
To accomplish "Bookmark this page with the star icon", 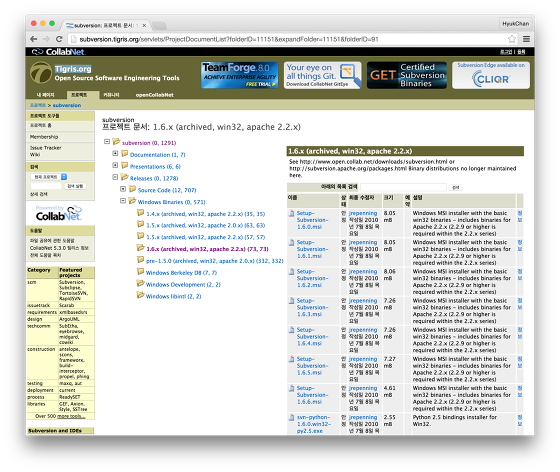I will (x=512, y=39).
